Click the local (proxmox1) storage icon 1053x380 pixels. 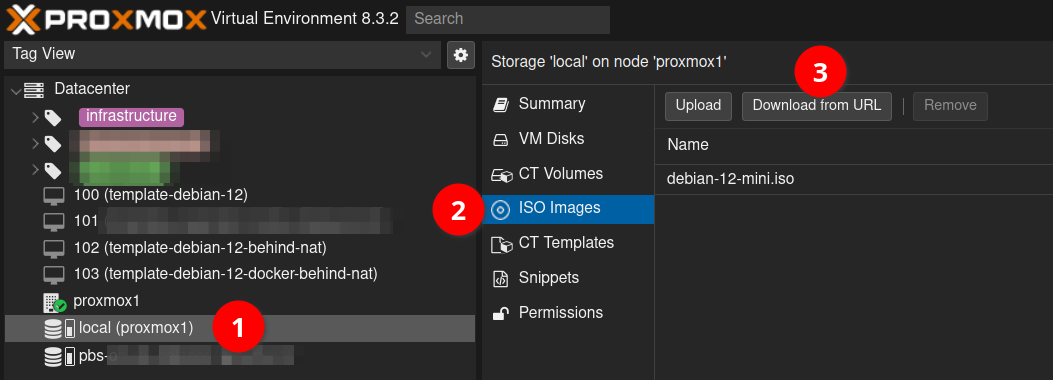point(60,328)
